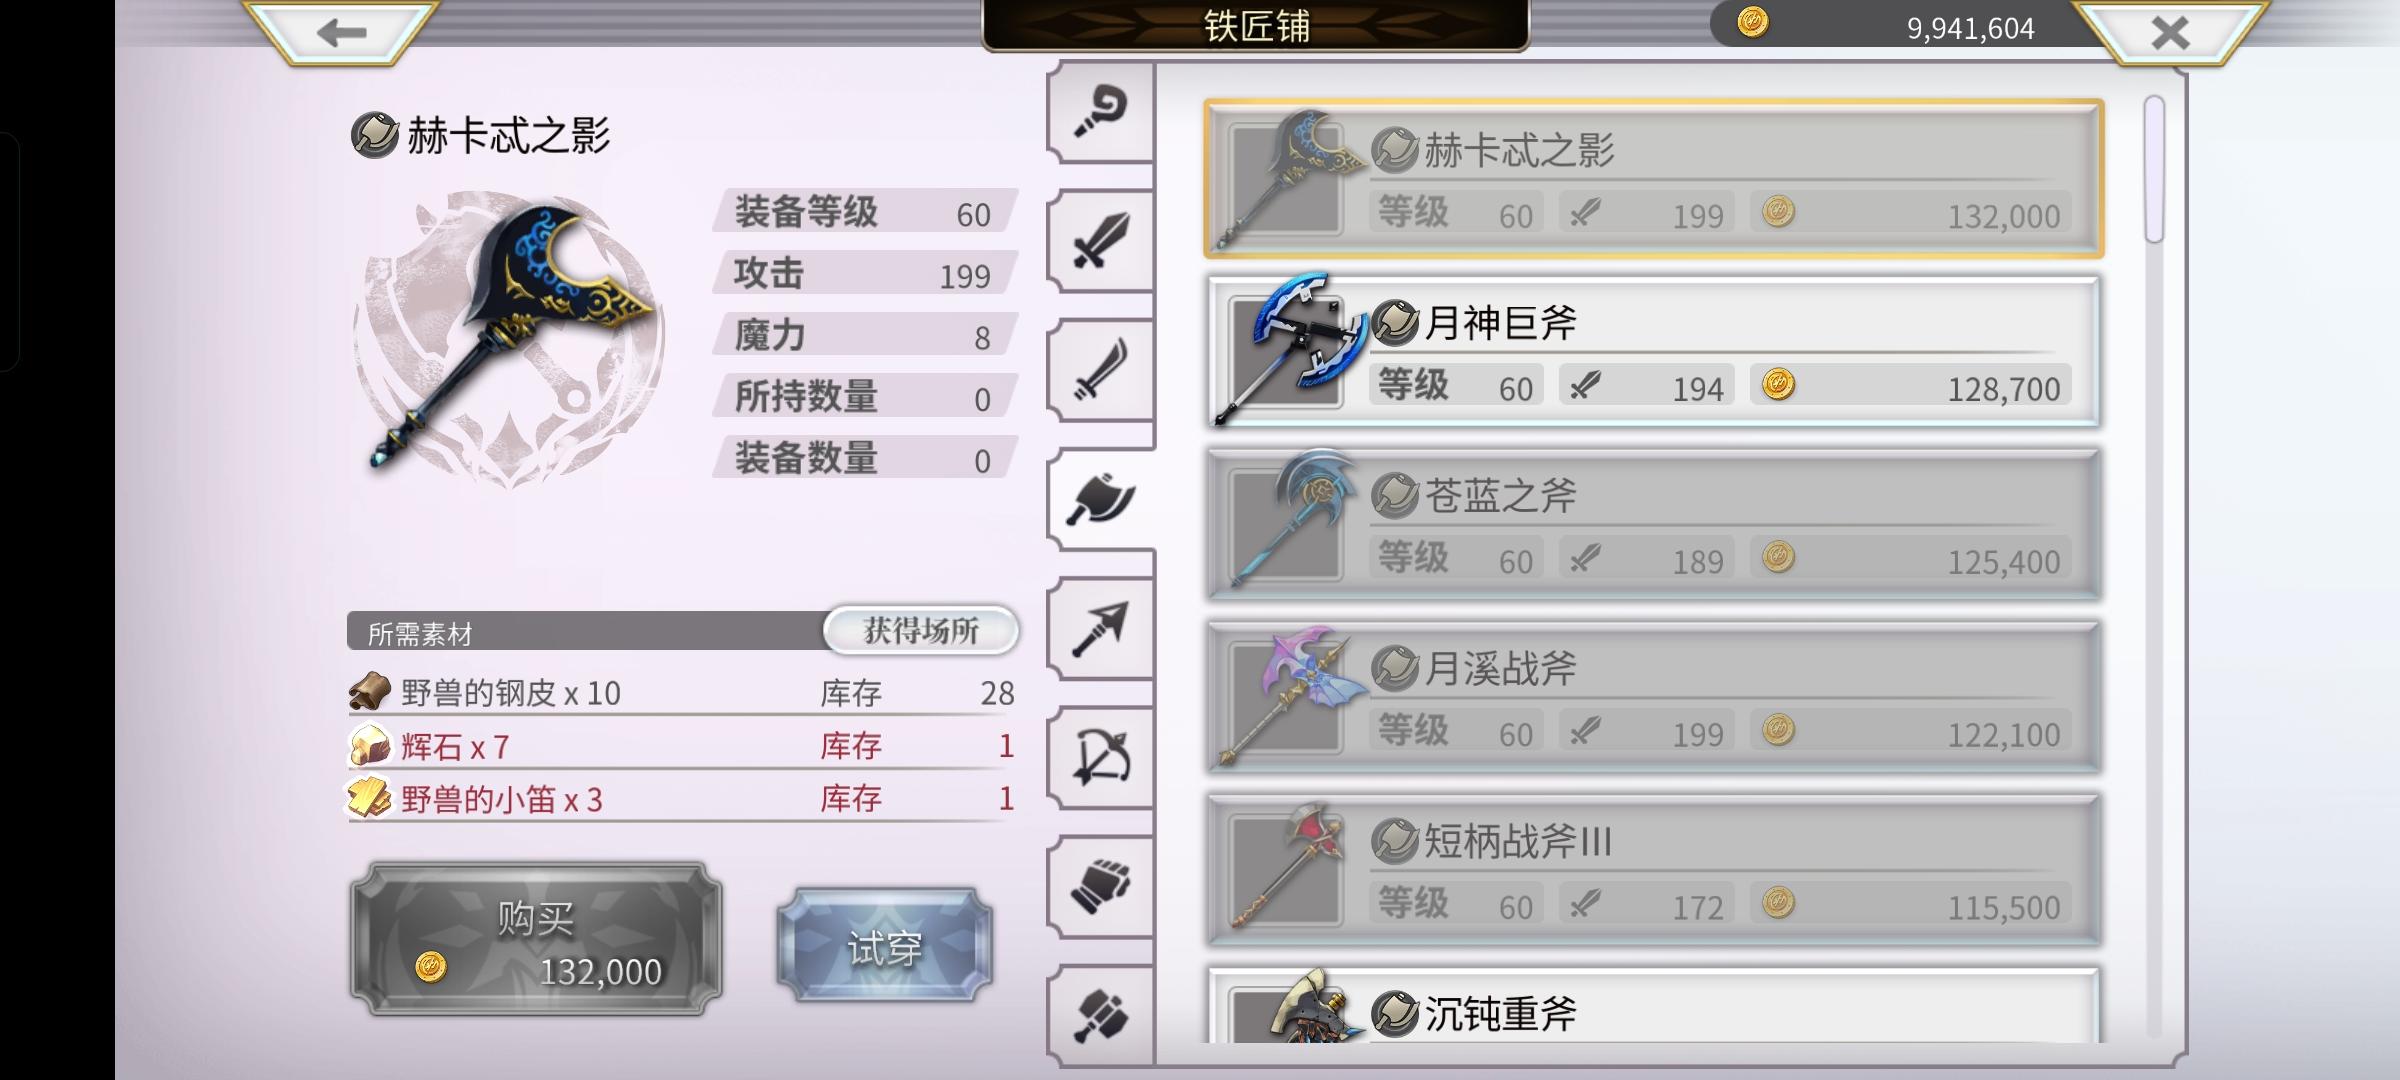Go back with the arrow button
Viewport: 2400px width, 1080px height.
click(x=341, y=32)
